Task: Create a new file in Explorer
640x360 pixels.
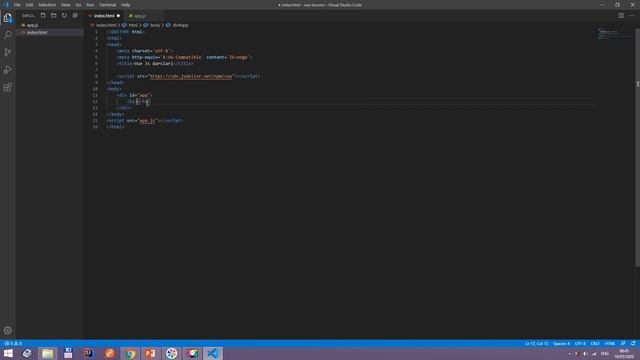Action: (x=43, y=16)
